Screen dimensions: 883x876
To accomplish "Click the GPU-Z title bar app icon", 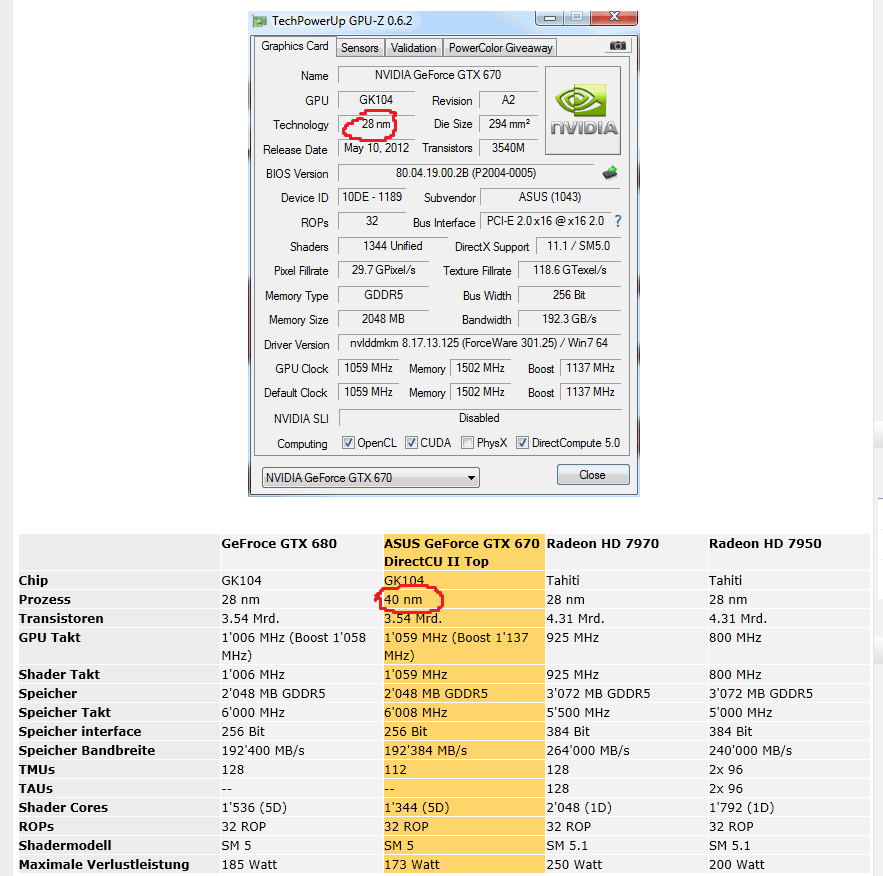I will point(259,21).
